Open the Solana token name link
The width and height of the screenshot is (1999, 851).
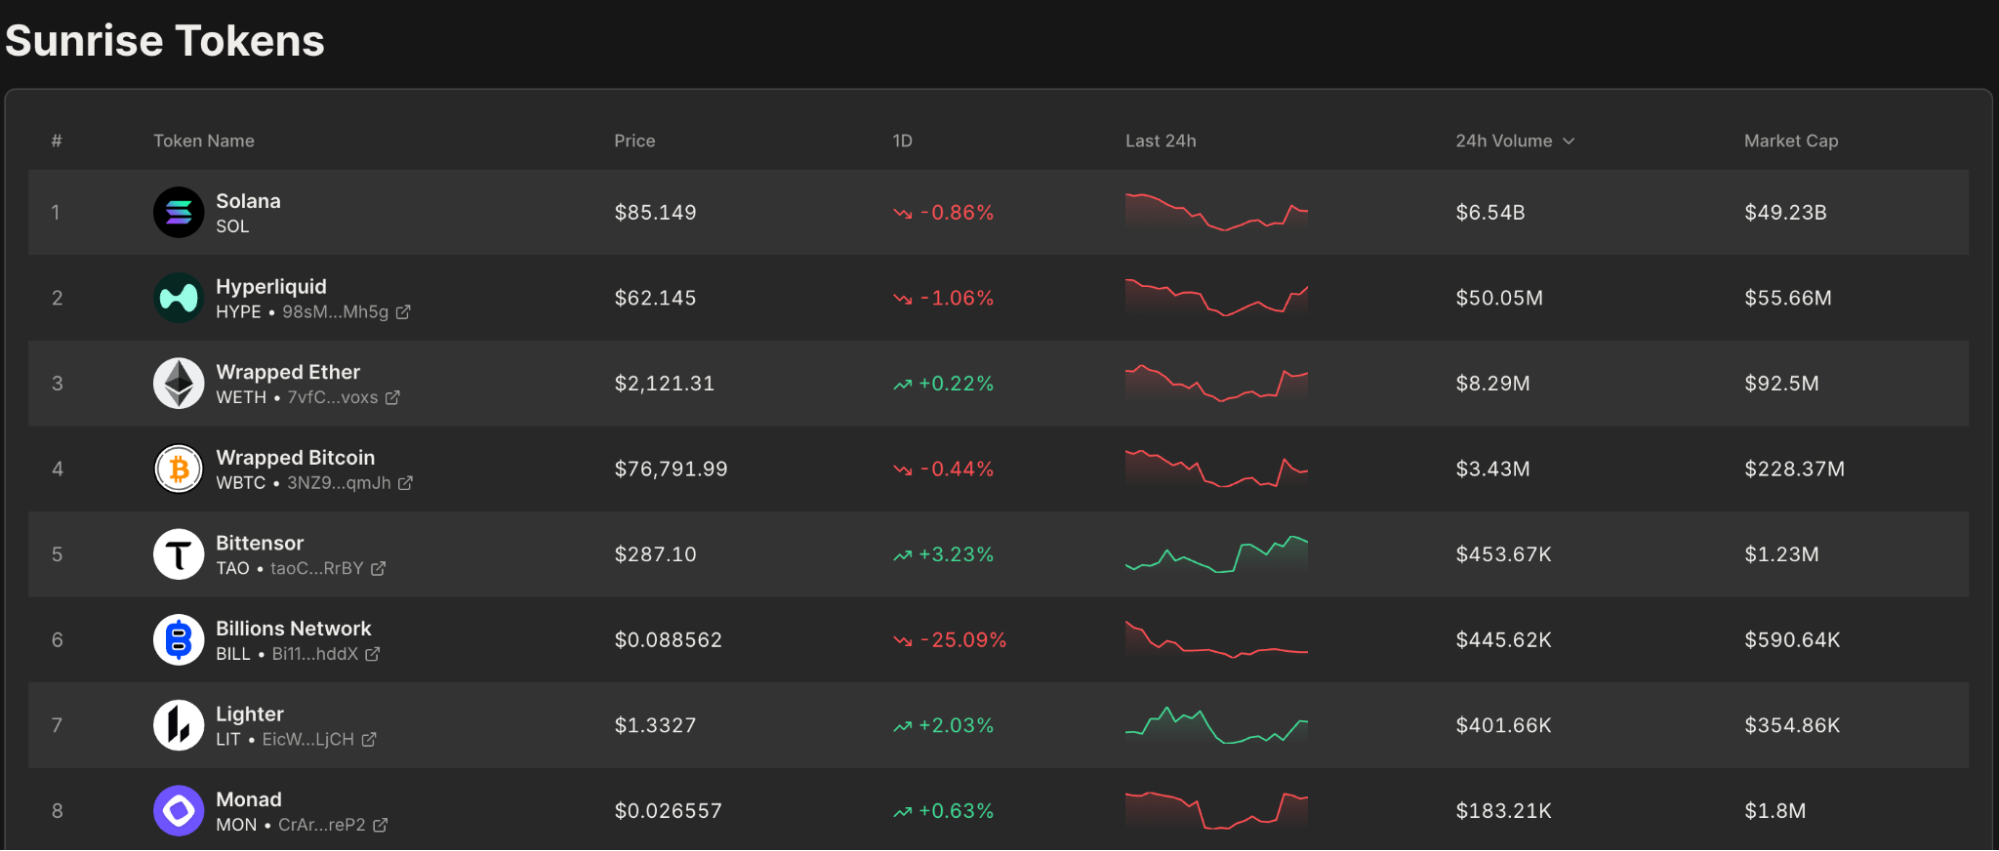[248, 201]
